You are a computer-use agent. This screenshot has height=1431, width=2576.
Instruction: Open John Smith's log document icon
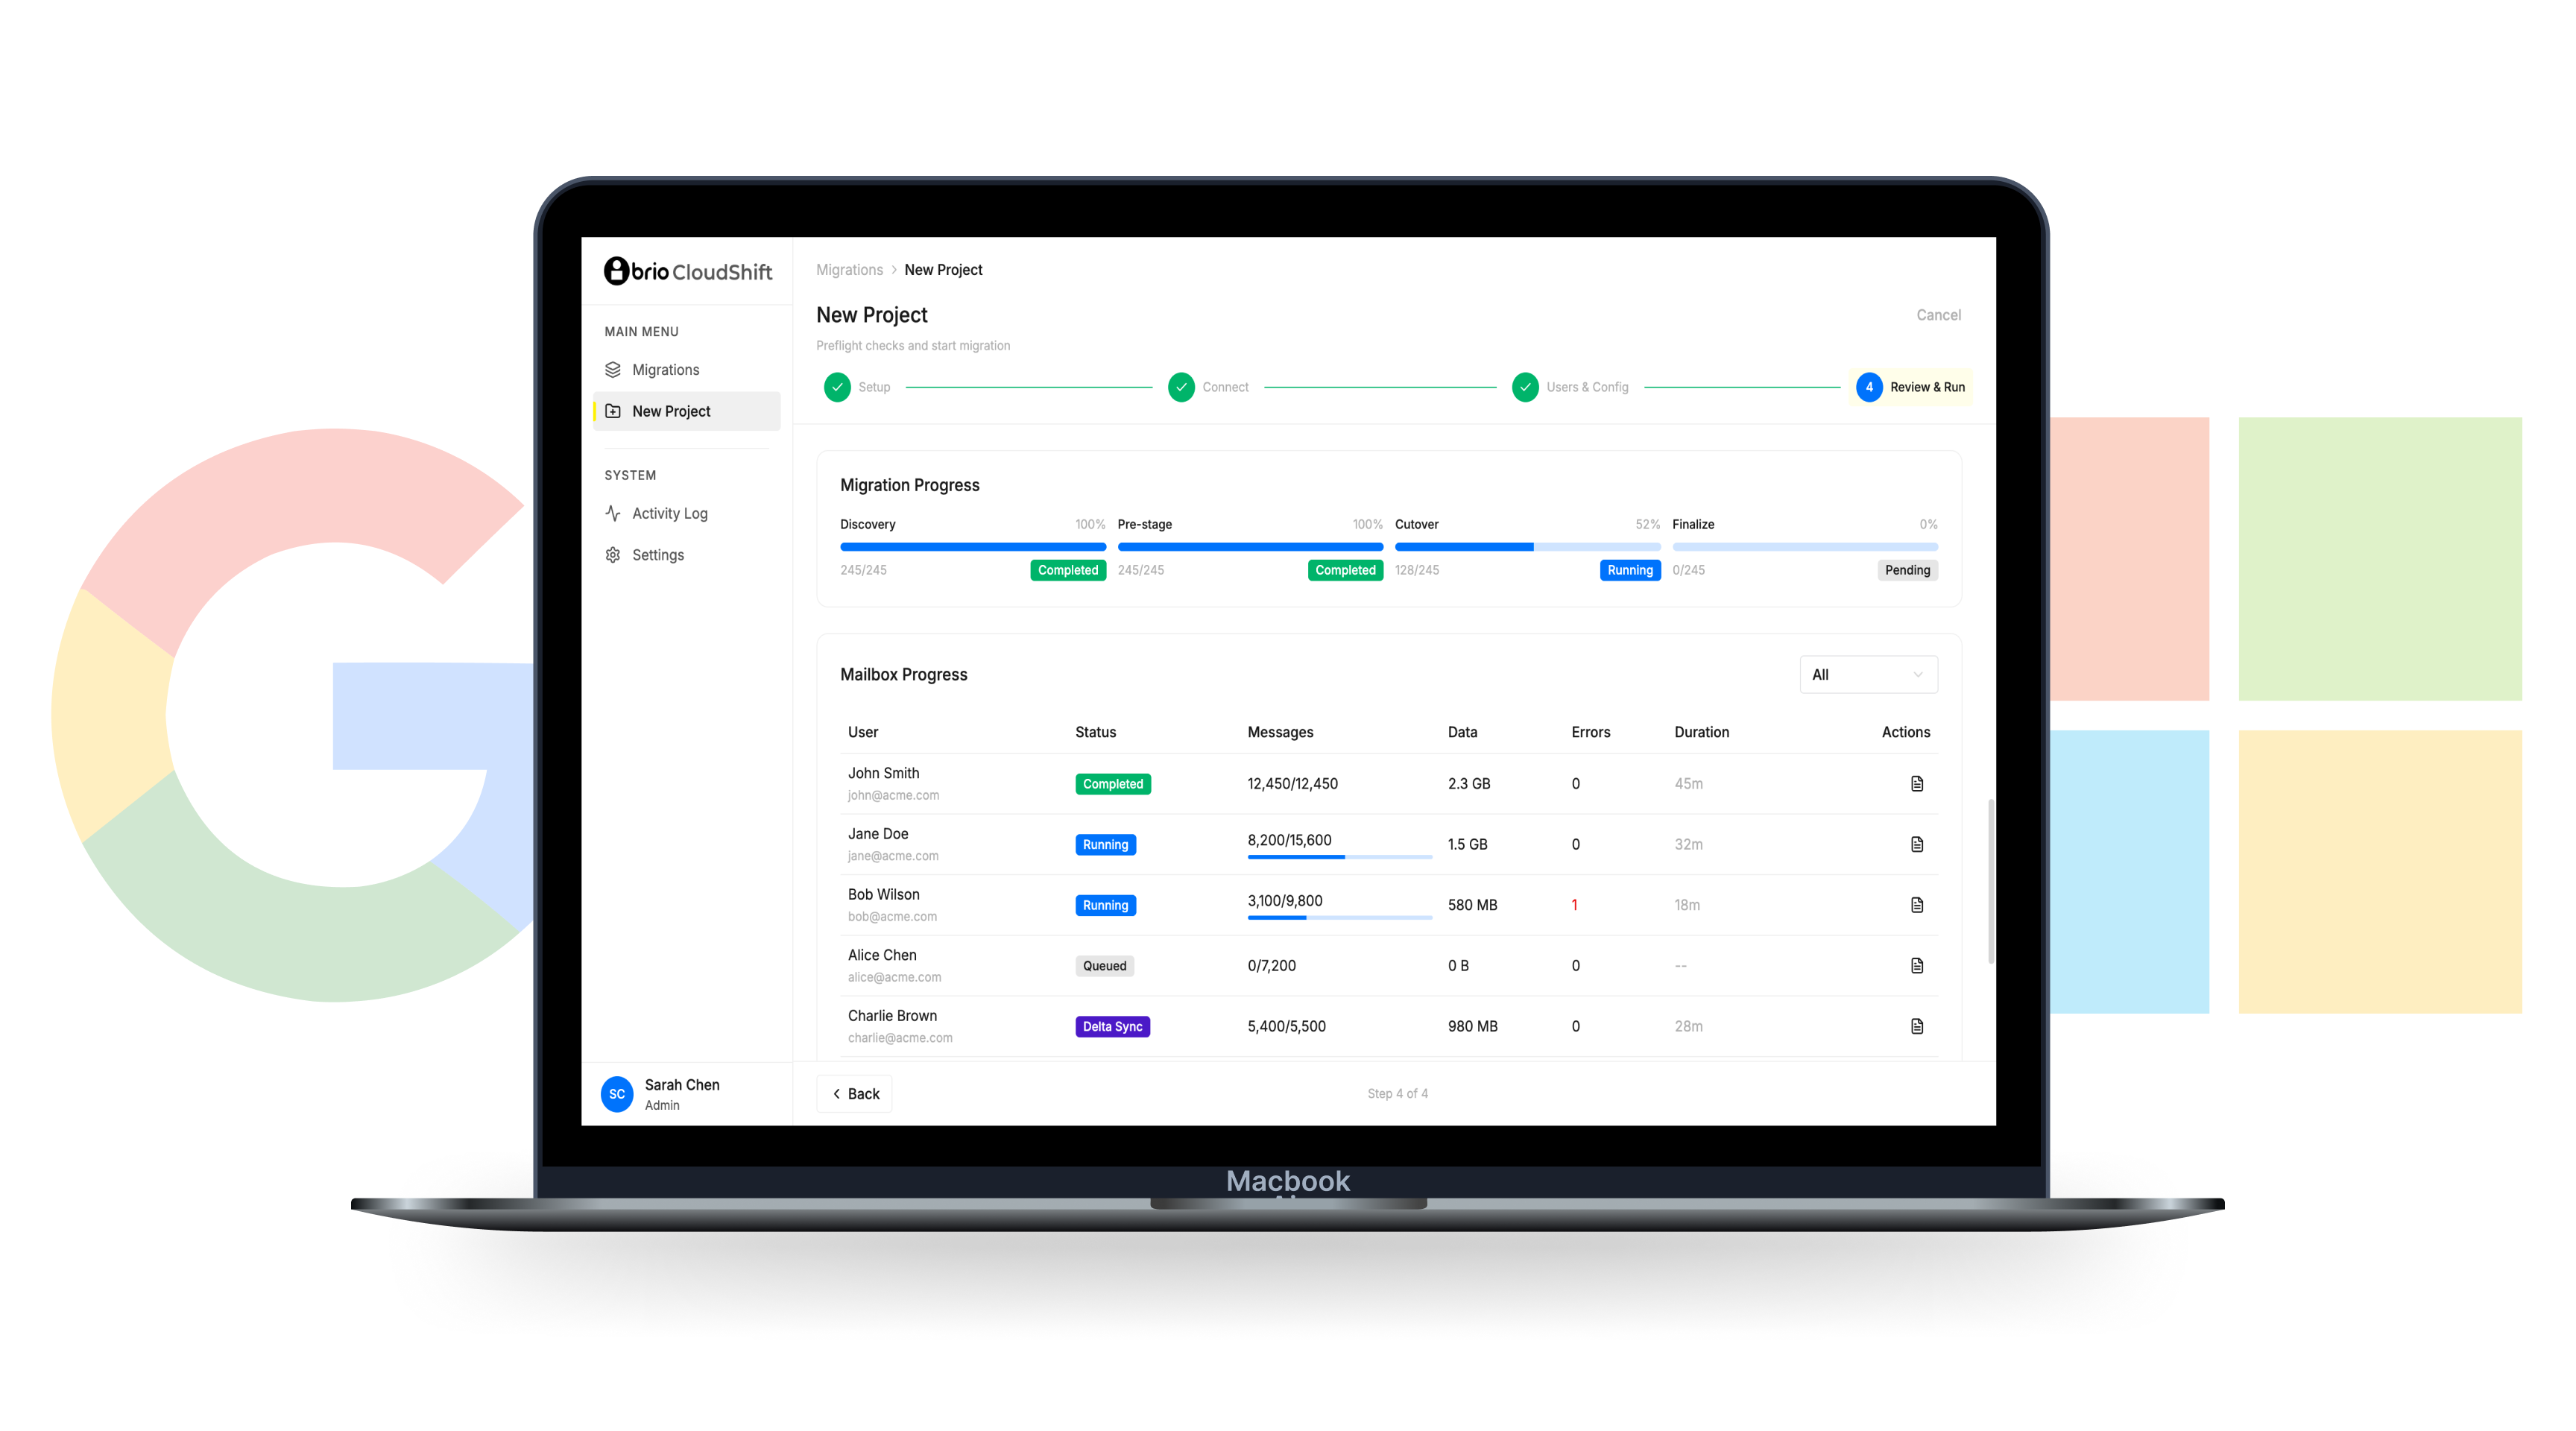pos(1916,783)
